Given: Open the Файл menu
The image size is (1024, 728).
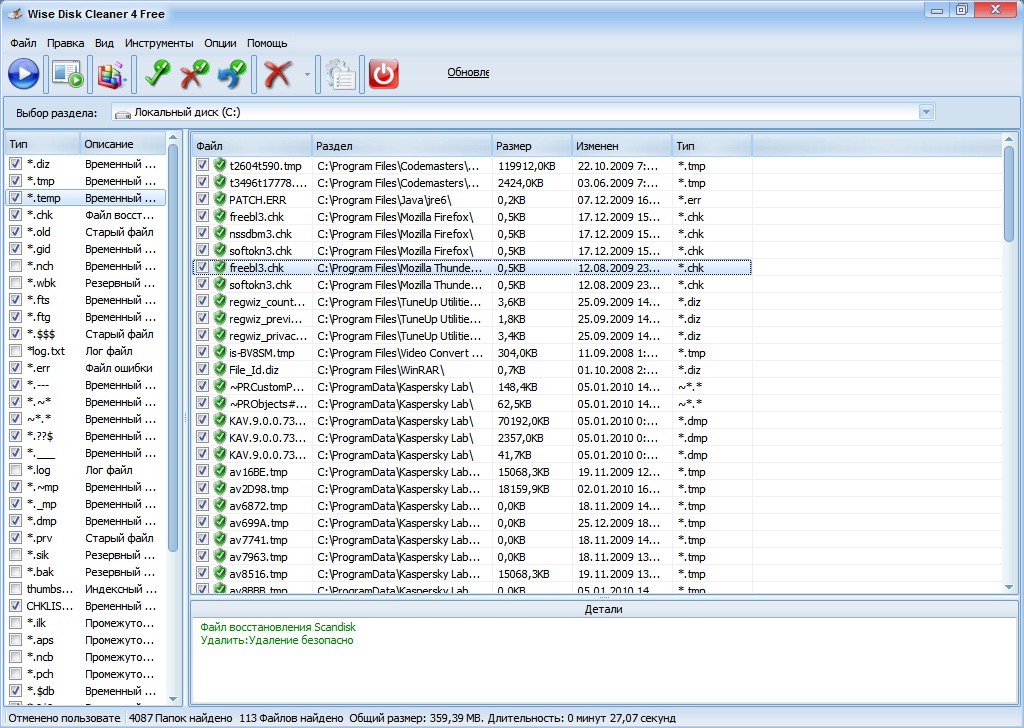Looking at the screenshot, I should pyautogui.click(x=24, y=43).
